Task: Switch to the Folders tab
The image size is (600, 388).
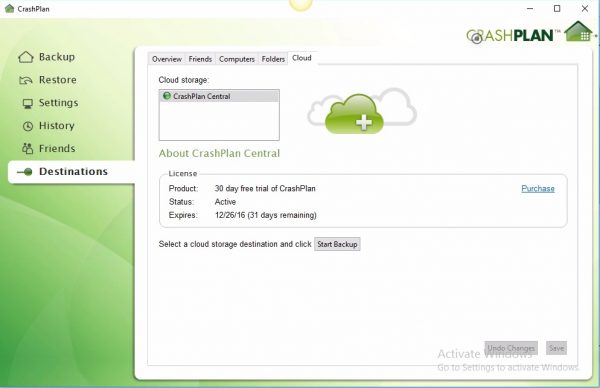Action: pyautogui.click(x=273, y=59)
